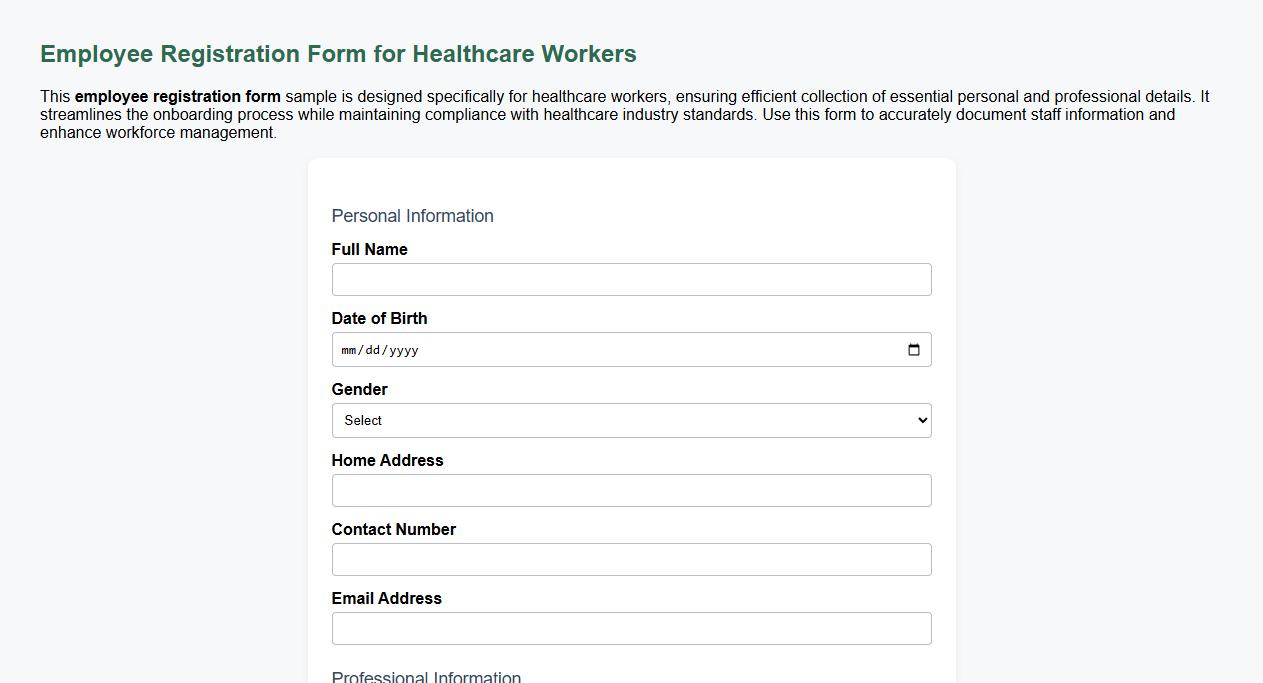Click the Date of Birth label text

pos(379,318)
